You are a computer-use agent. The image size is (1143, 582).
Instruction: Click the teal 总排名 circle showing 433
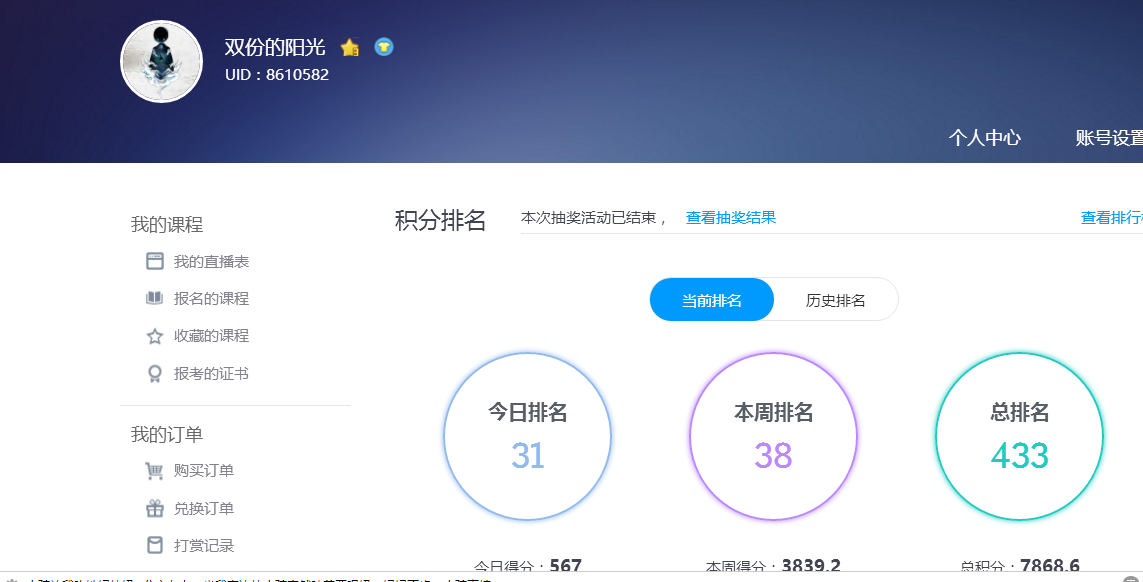coord(1019,436)
